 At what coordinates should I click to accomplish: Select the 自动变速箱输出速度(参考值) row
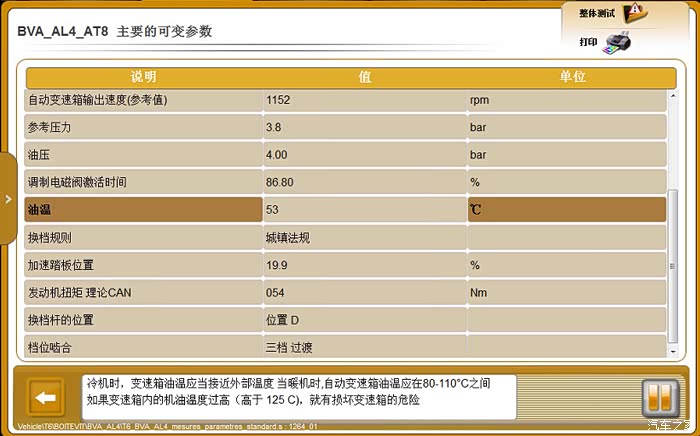(345, 100)
